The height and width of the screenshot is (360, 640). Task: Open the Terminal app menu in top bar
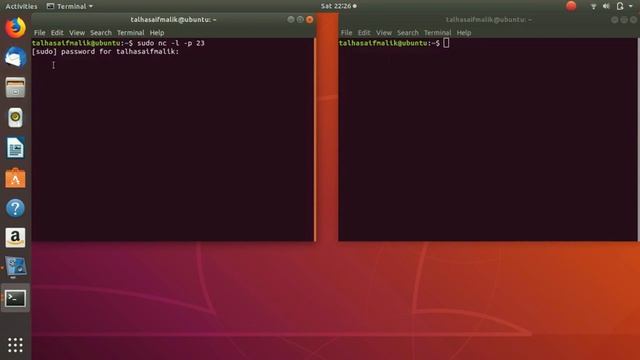click(x=70, y=6)
